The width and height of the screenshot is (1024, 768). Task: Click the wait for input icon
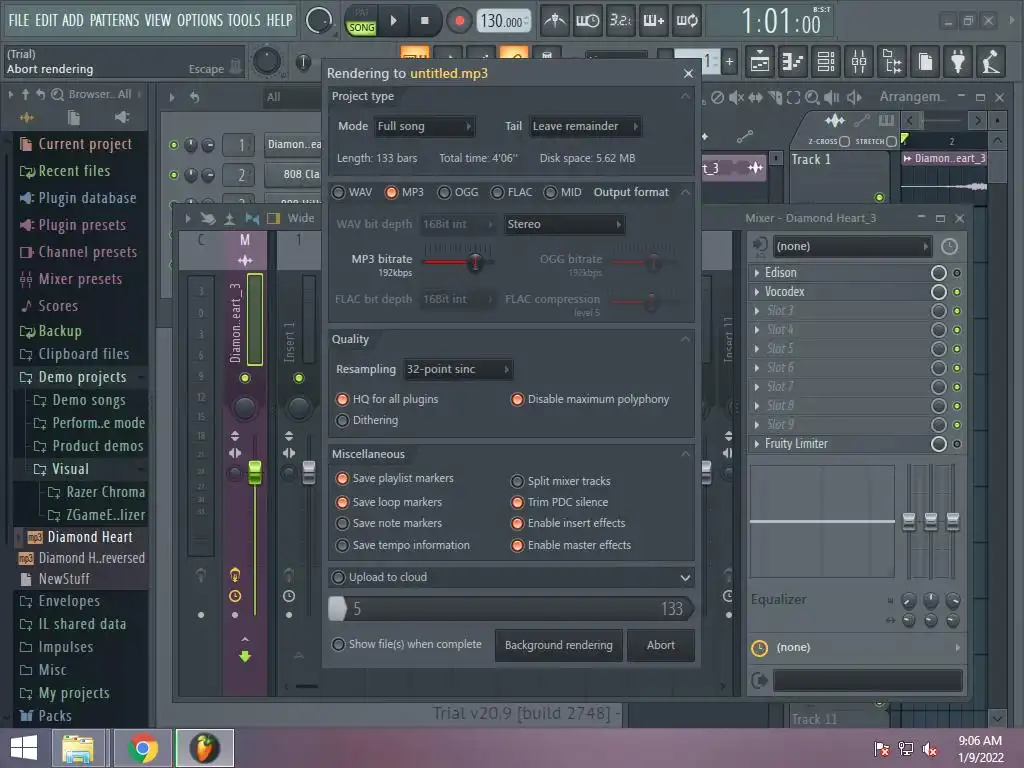tap(587, 21)
